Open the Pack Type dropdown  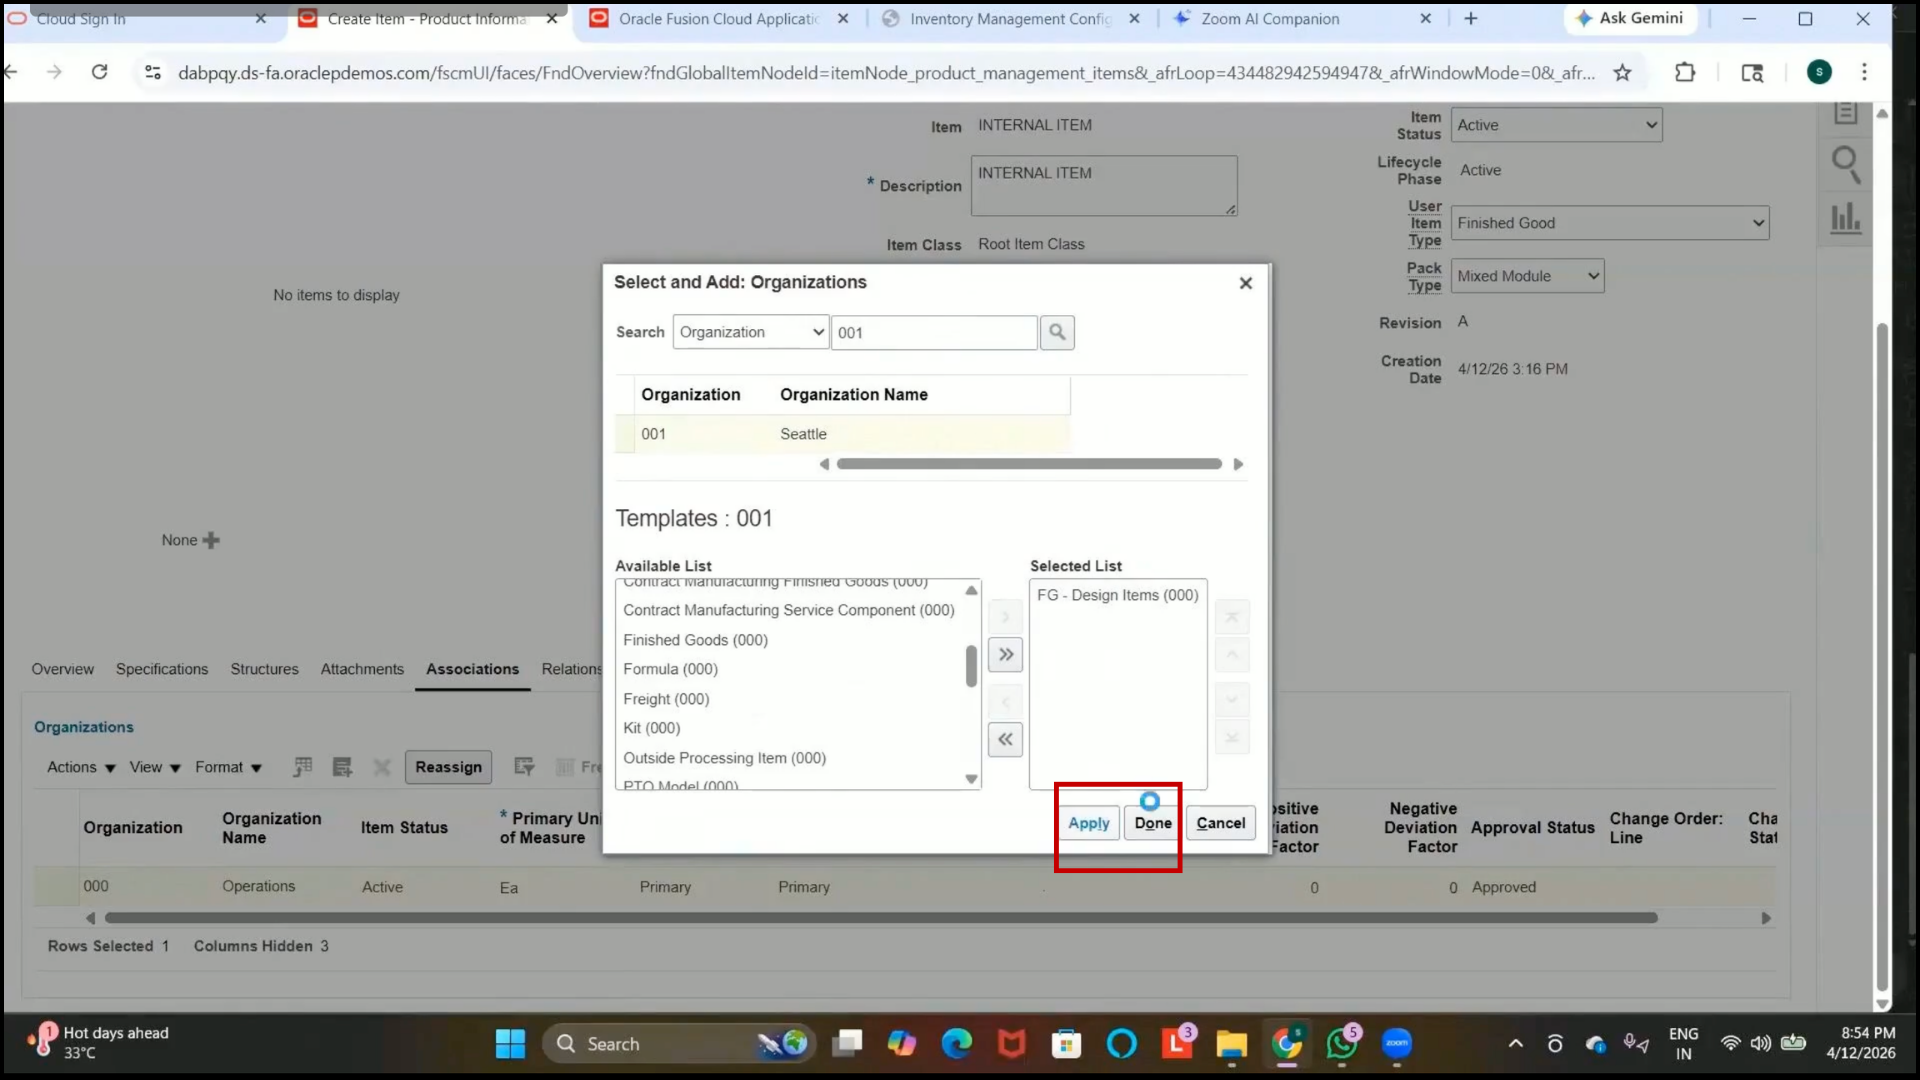coord(1527,276)
